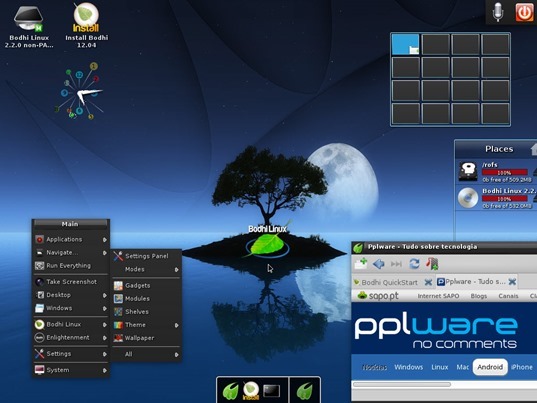Image resolution: width=537 pixels, height=403 pixels.
Task: Click the bookmarks icon in browser toolbar
Action: click(x=432, y=264)
